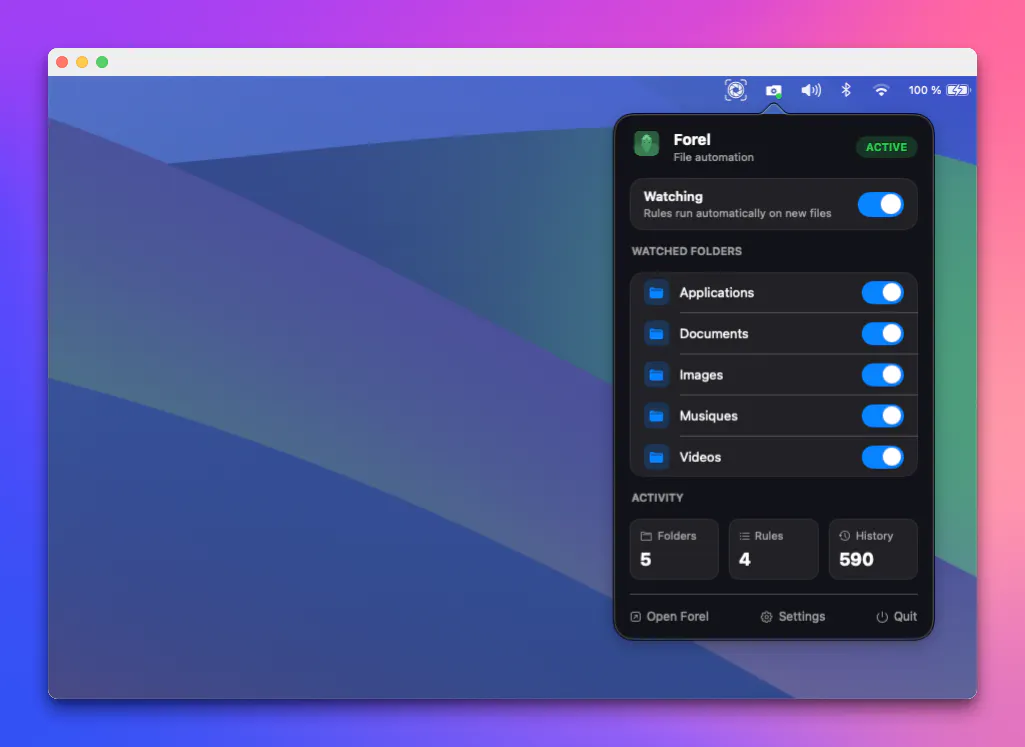Click the ACTIVE status badge
This screenshot has height=747, width=1025.
coord(886,147)
